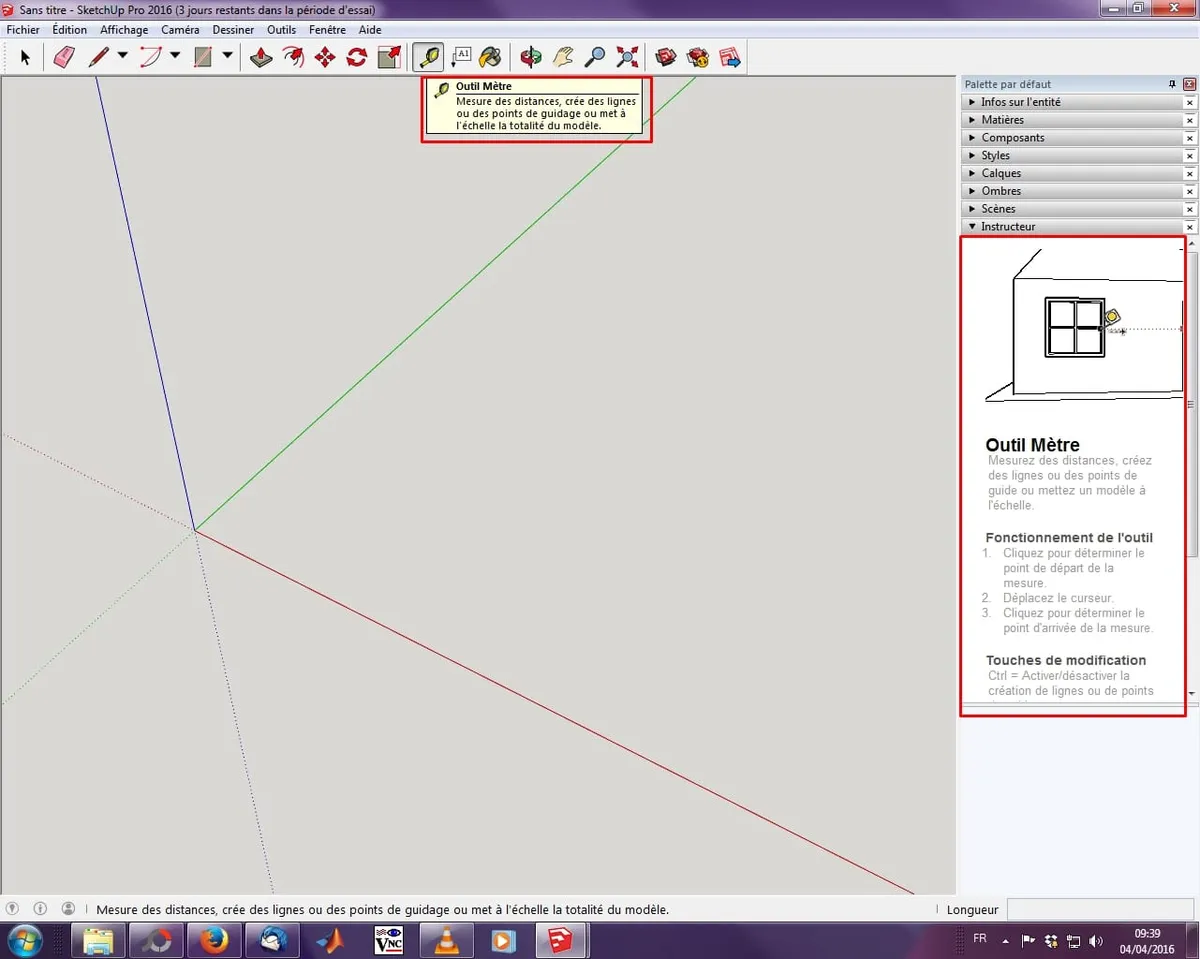This screenshot has width=1200, height=959.
Task: Expand the Calques panel
Action: (x=1071, y=173)
